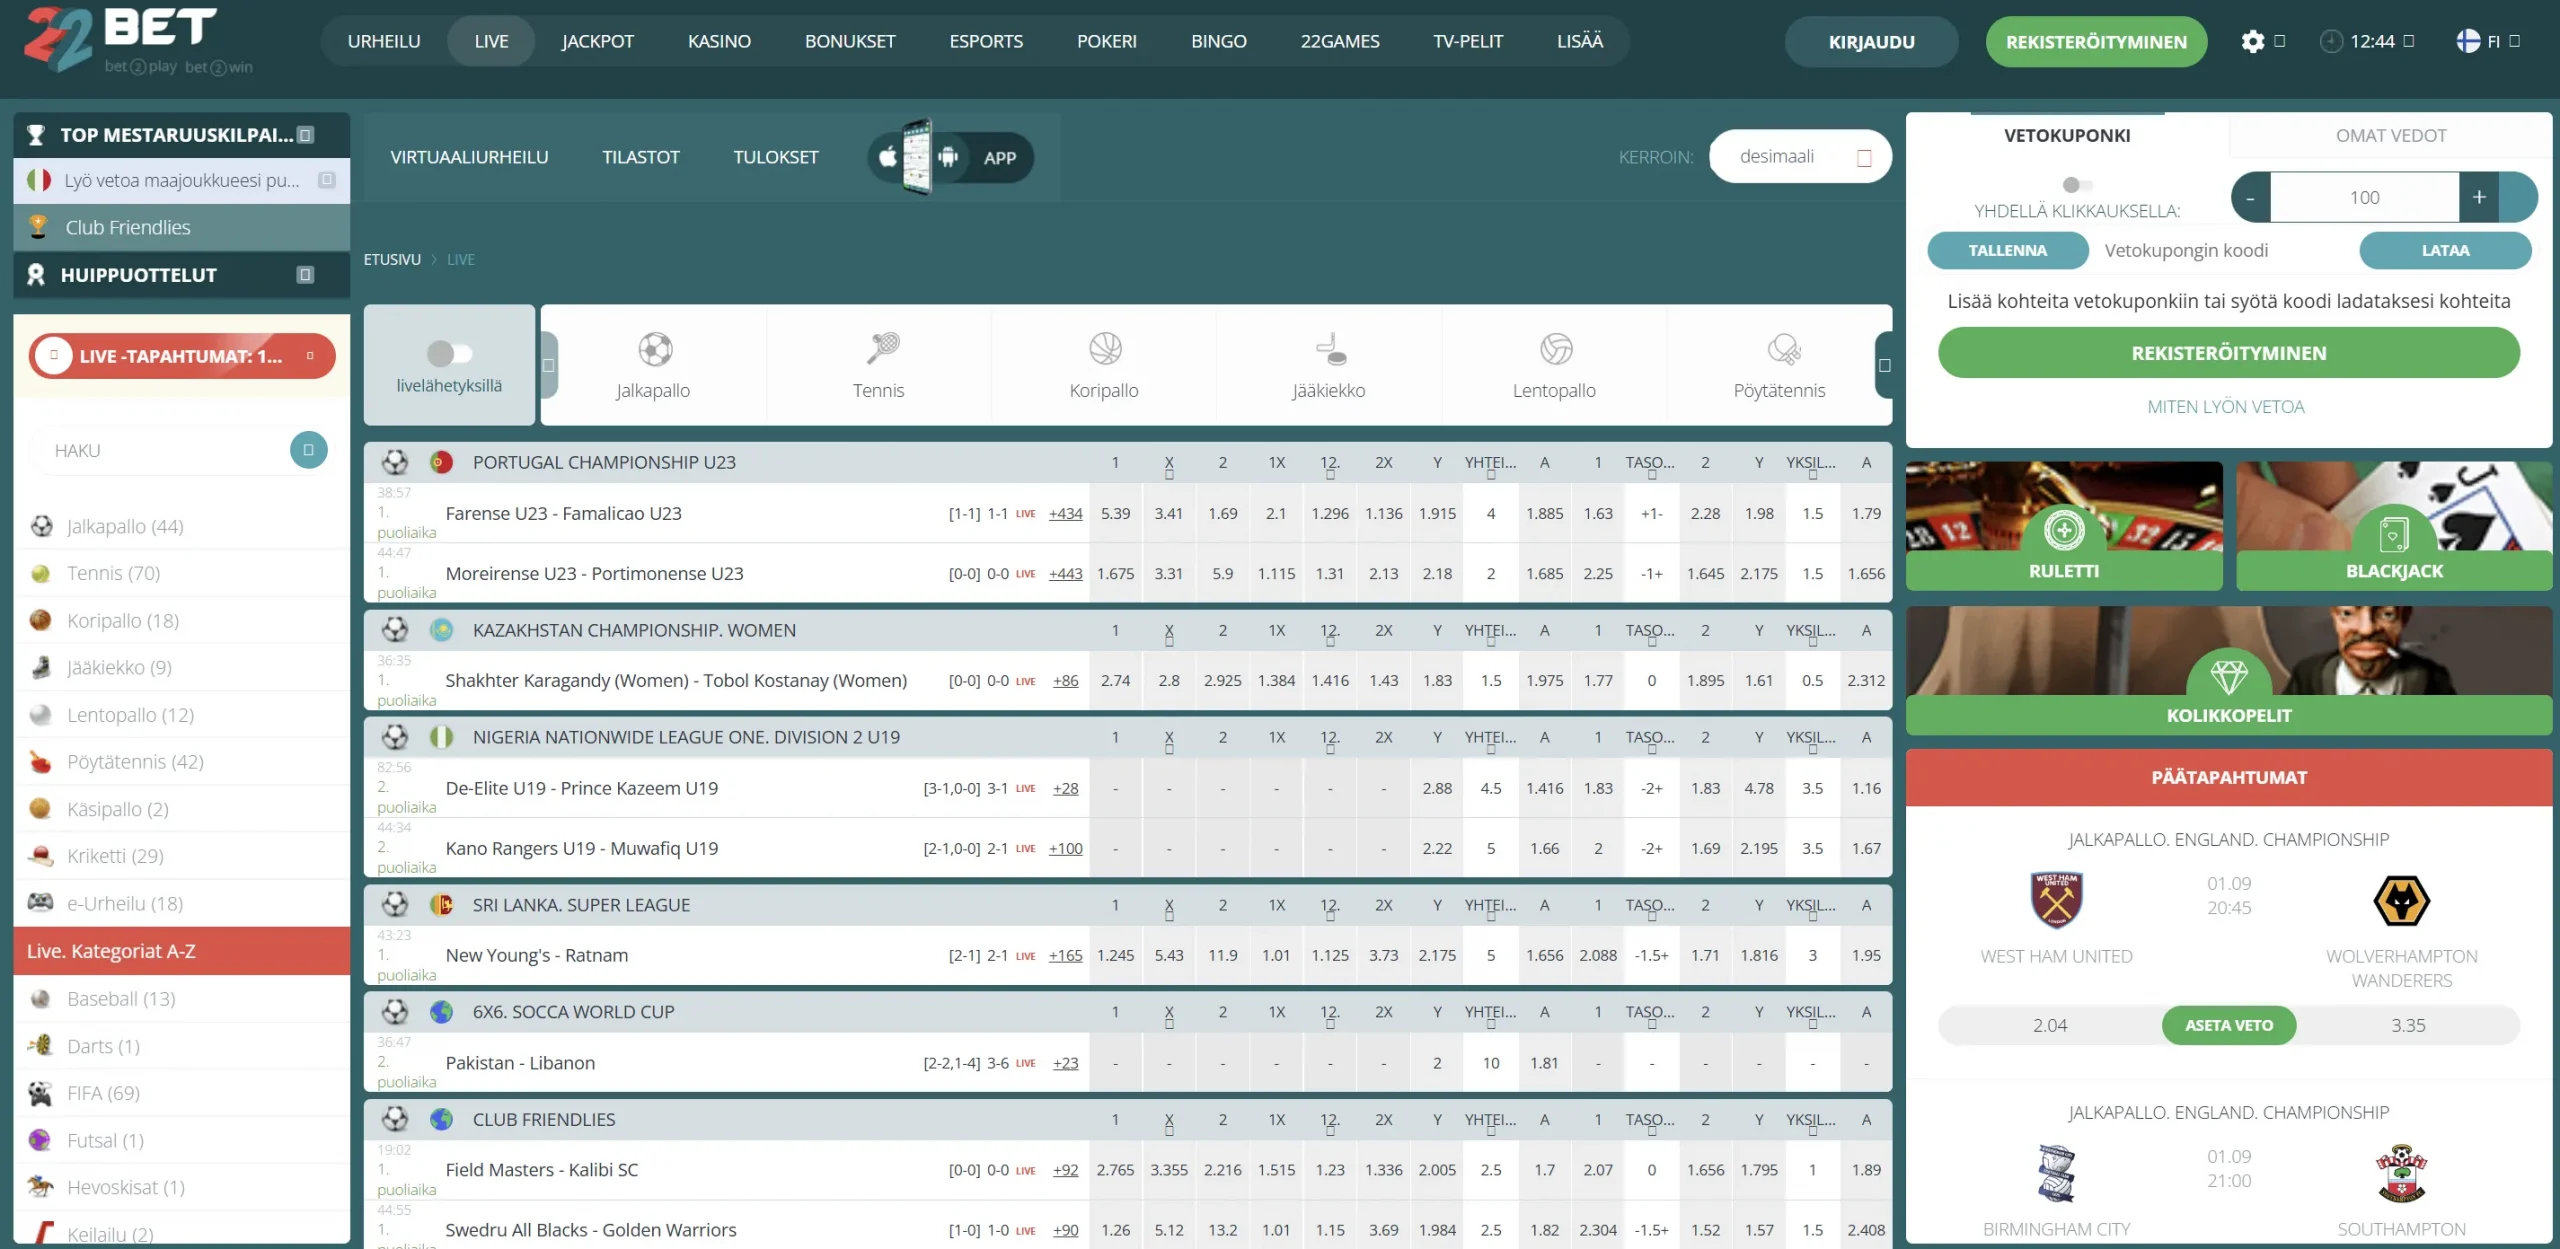Viewport: 2560px width, 1249px height.
Task: Open the ESPORTS menu item
Action: tap(986, 42)
